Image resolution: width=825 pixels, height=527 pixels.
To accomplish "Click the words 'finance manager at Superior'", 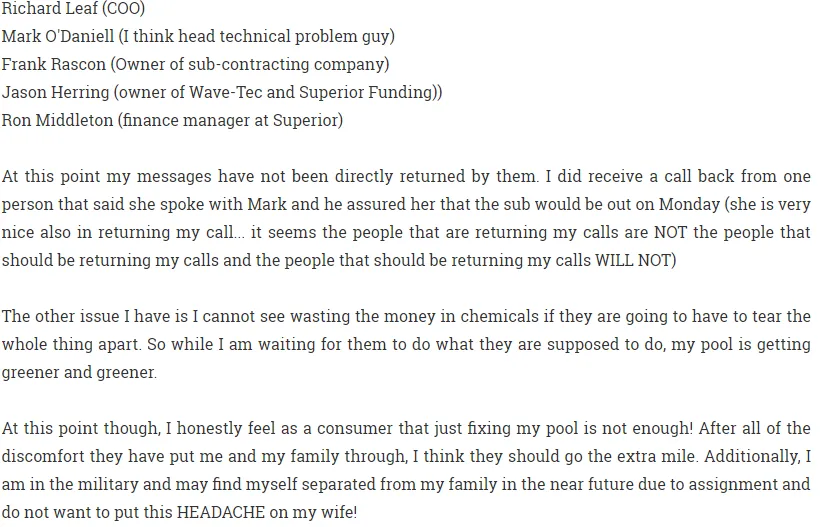I will 230,120.
